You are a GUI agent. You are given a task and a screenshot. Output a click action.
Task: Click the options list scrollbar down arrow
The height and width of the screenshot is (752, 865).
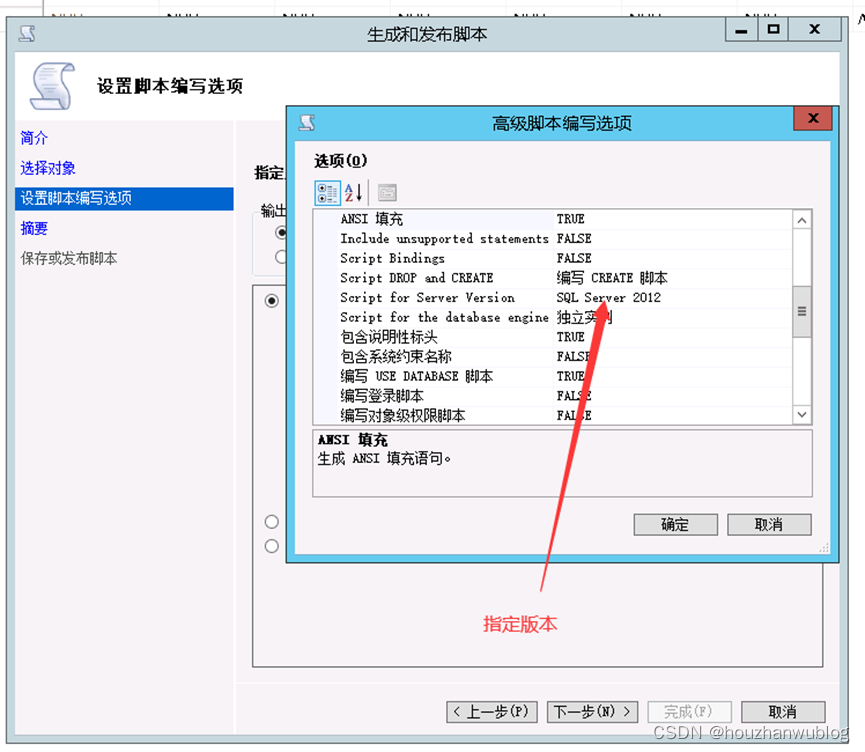801,414
